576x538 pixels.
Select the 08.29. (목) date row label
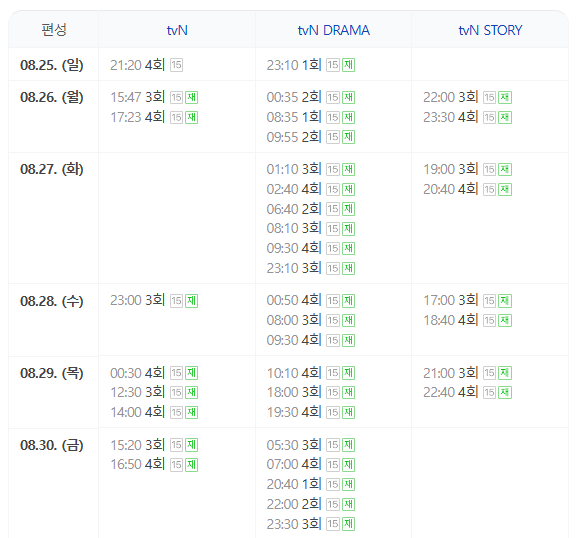click(x=52, y=373)
